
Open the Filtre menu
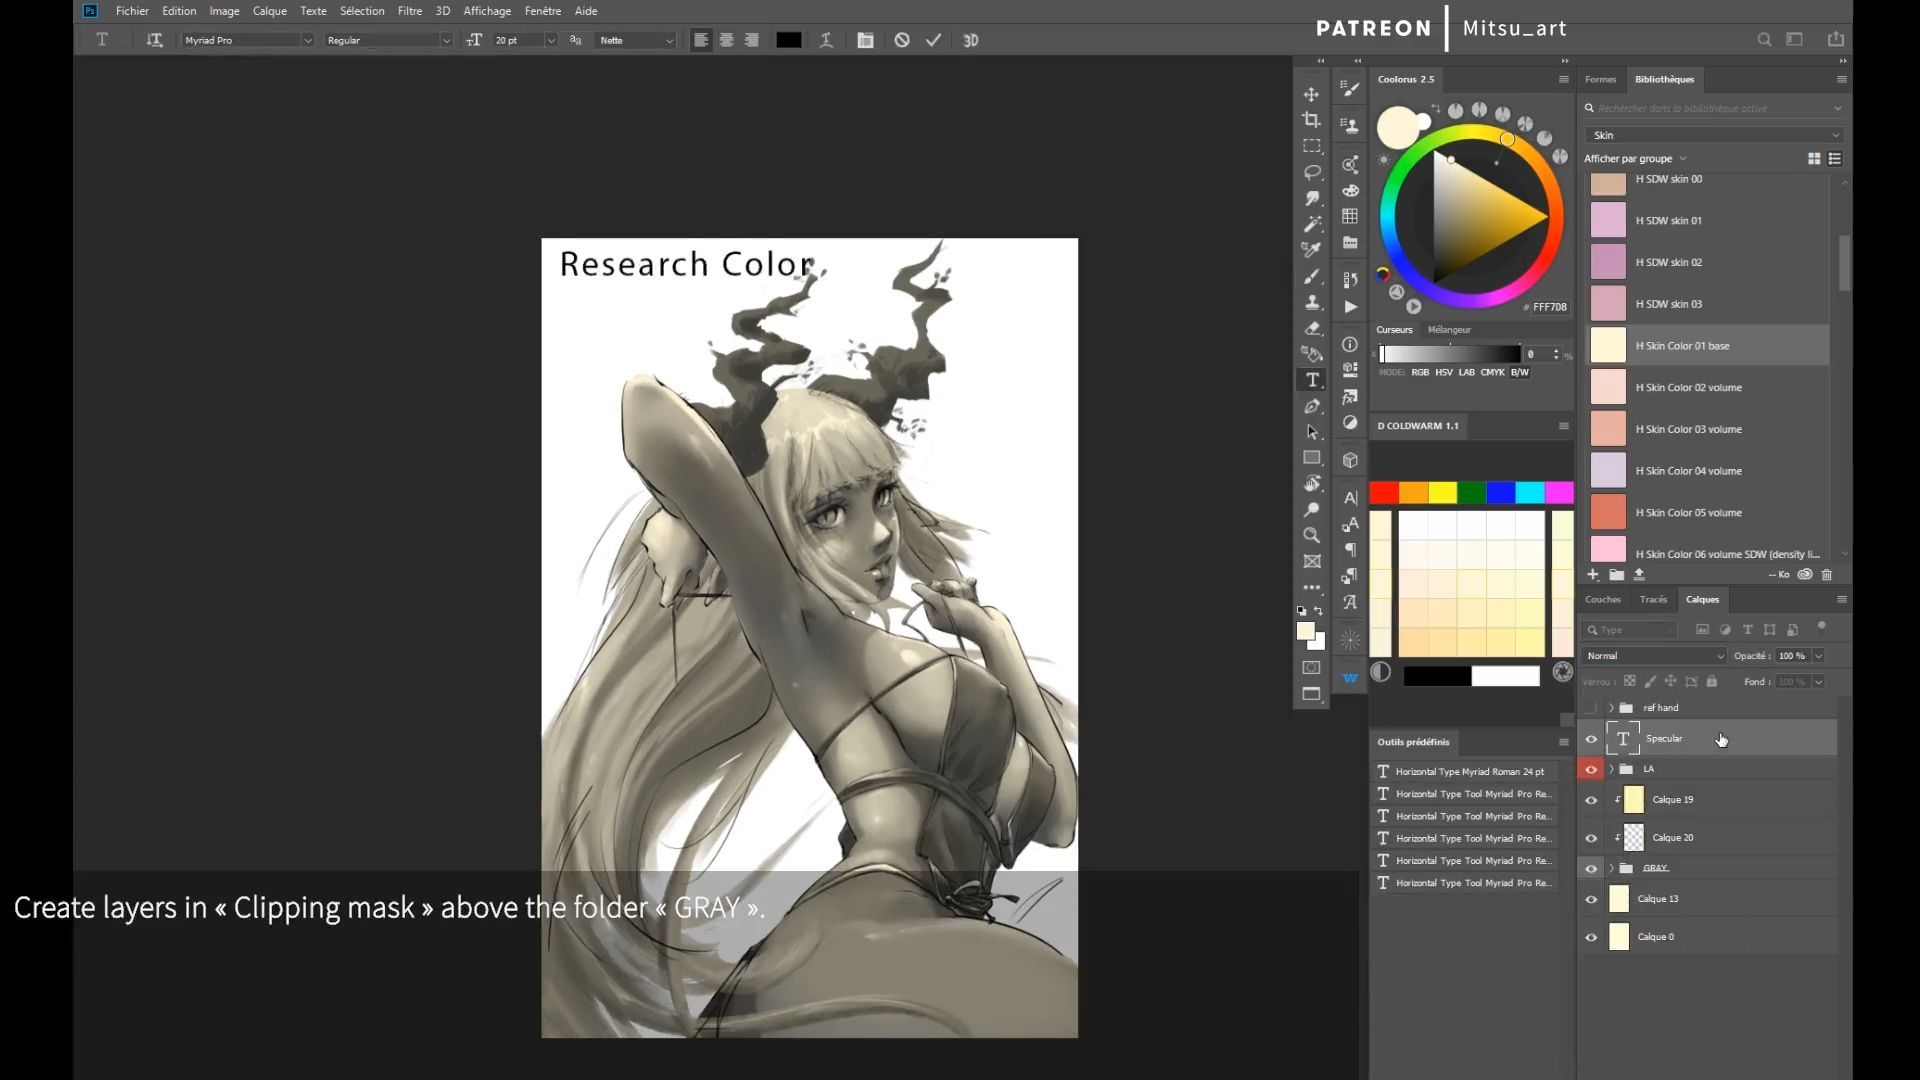coord(410,11)
